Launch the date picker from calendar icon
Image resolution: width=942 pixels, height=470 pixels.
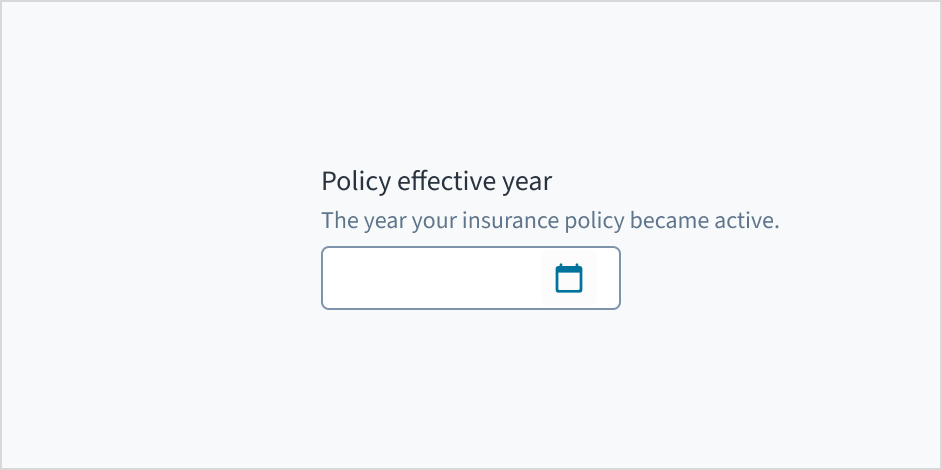568,278
